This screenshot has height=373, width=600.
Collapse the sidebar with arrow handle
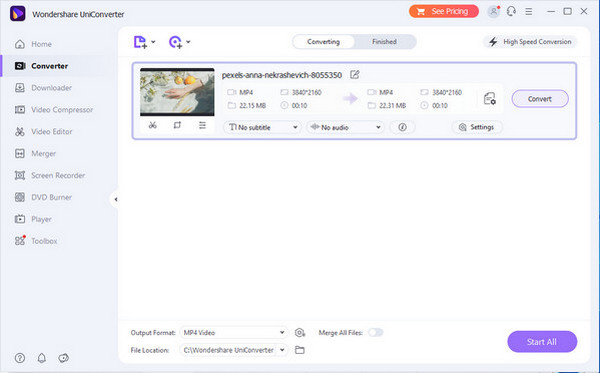point(115,199)
